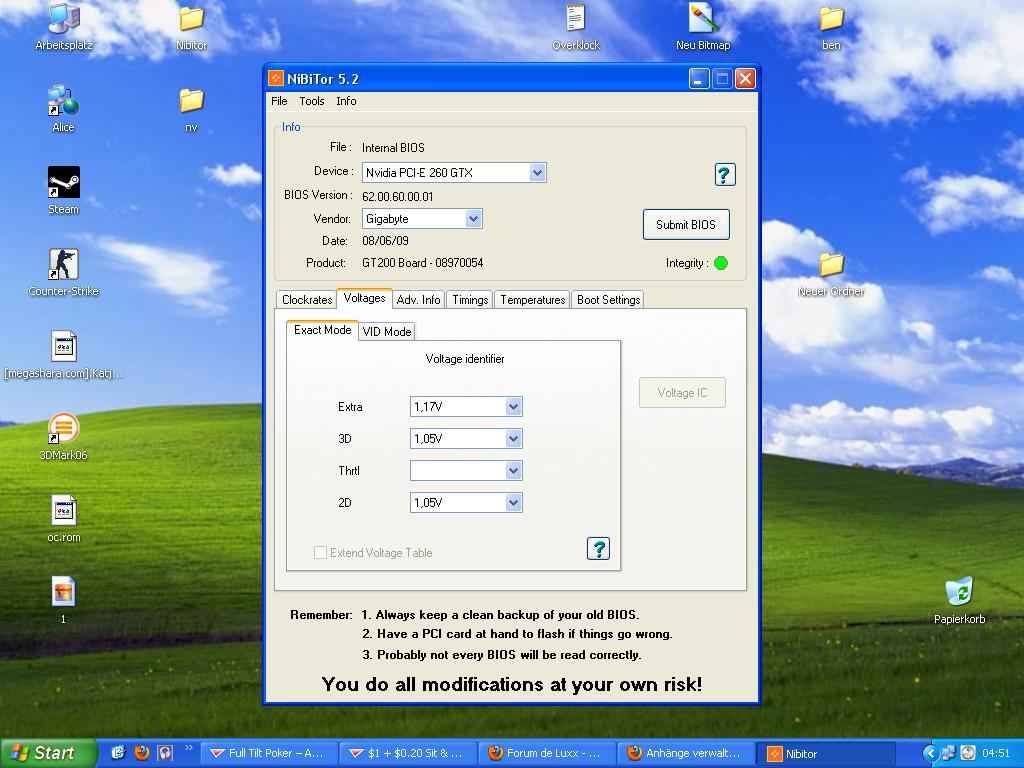Click the green Integrity indicator
Screen dimensions: 1024x768
721,263
